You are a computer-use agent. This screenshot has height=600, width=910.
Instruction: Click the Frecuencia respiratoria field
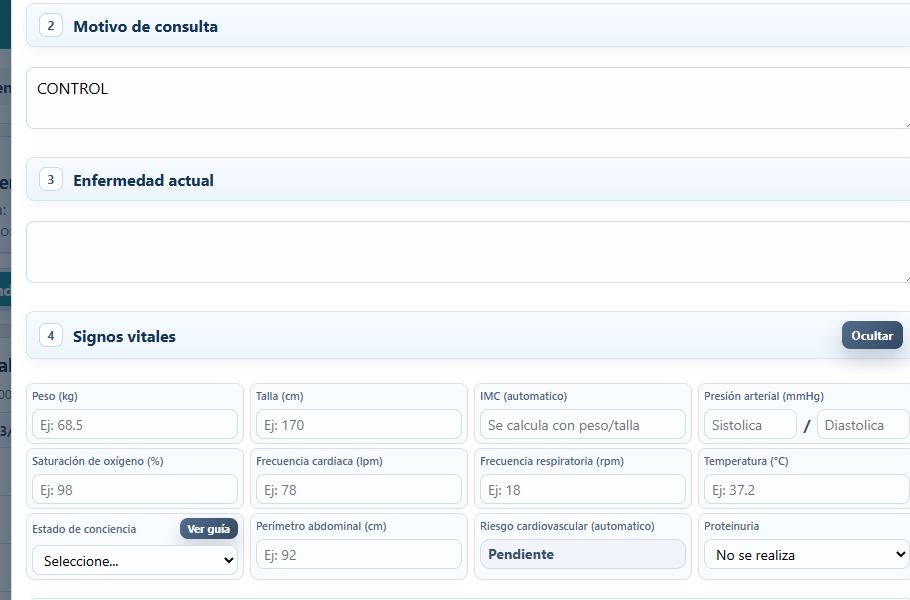click(583, 490)
